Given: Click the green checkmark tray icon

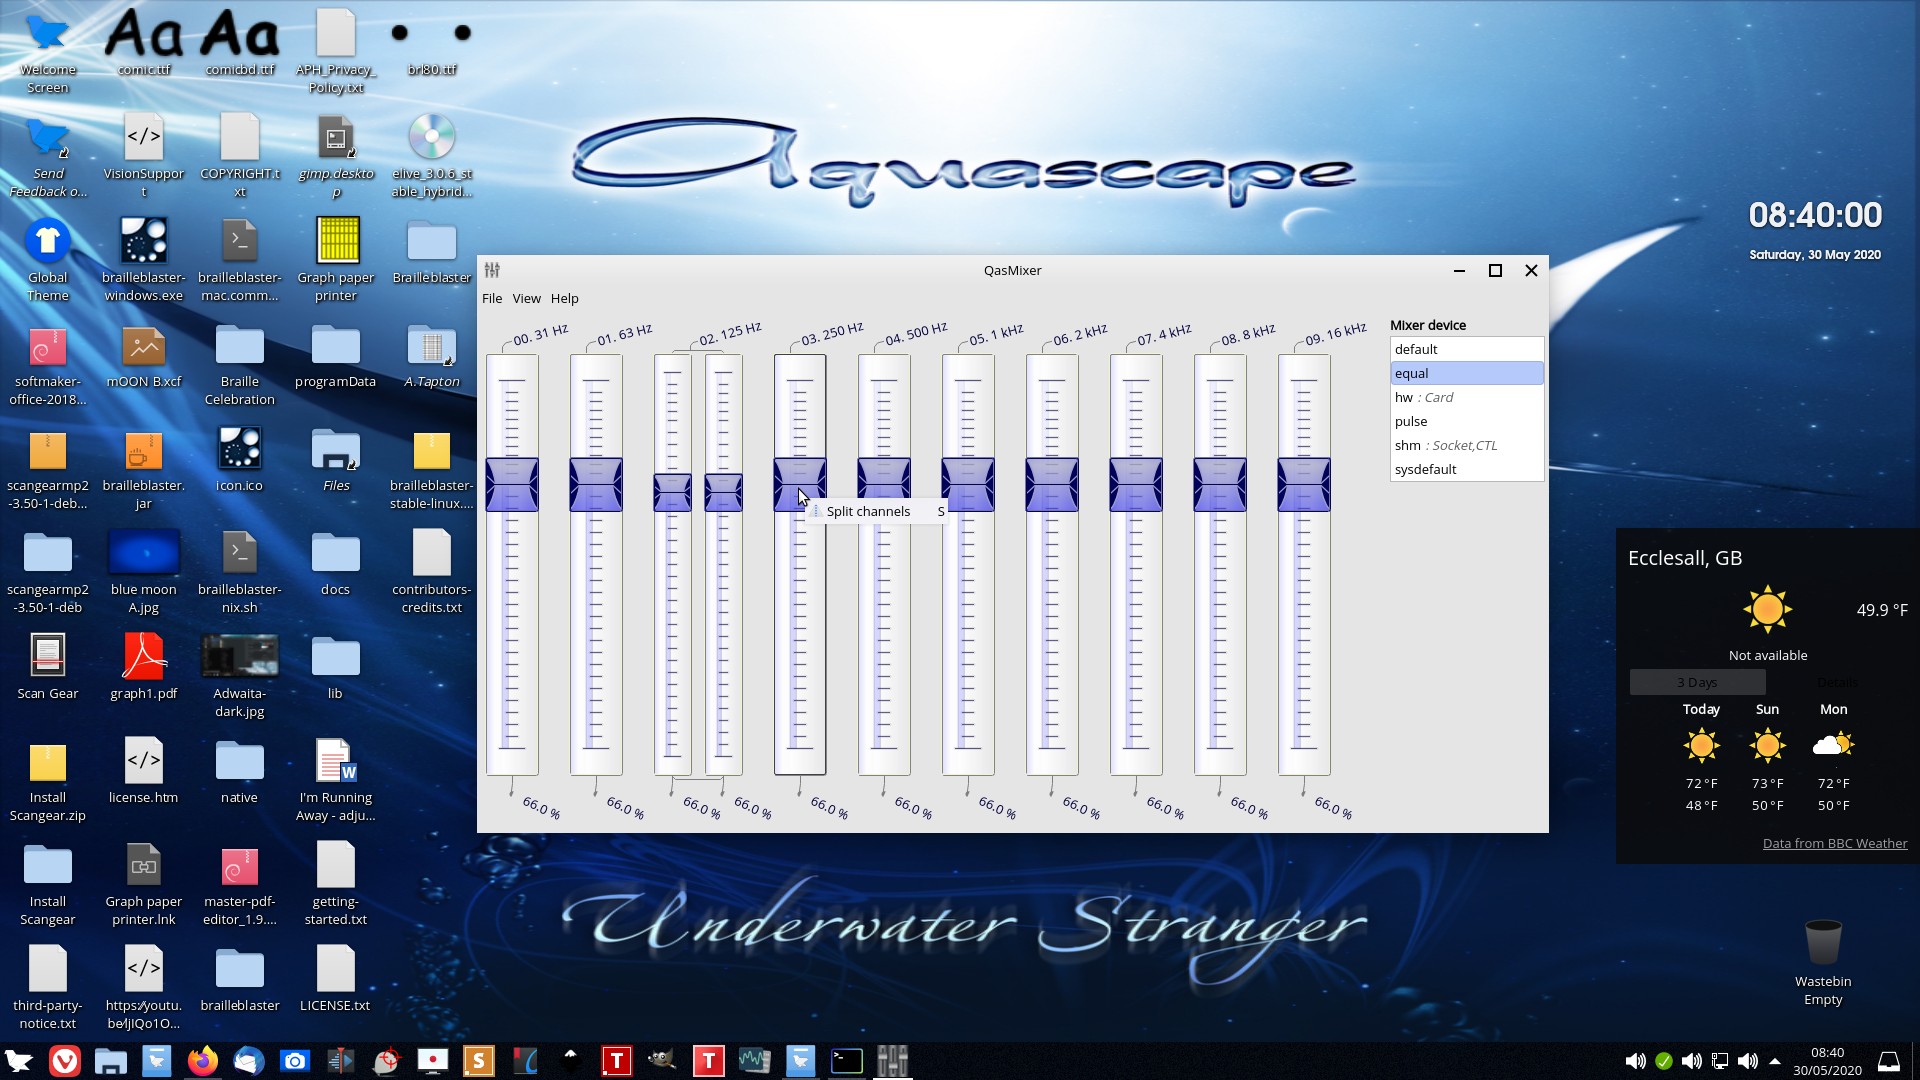Looking at the screenshot, I should [1663, 1061].
